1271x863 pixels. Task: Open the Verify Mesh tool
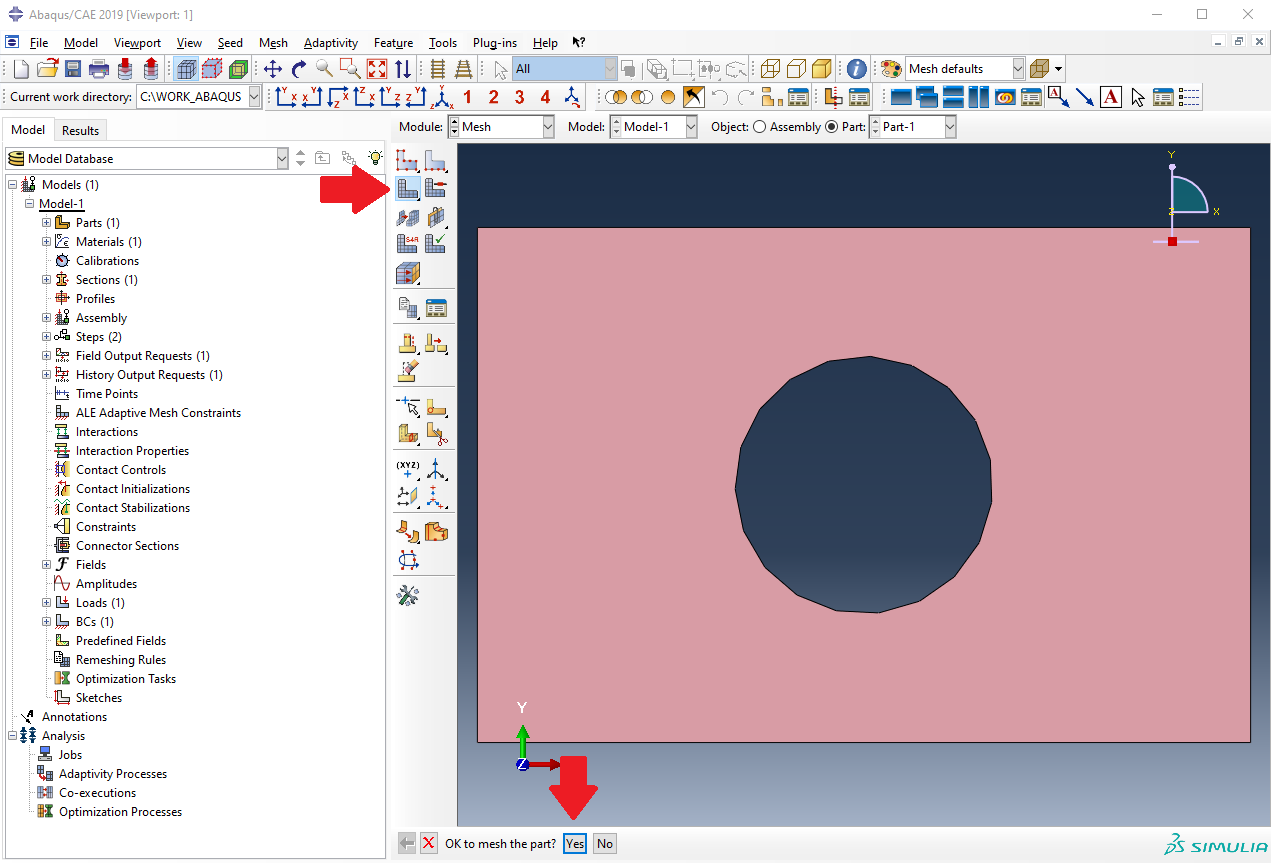435,243
